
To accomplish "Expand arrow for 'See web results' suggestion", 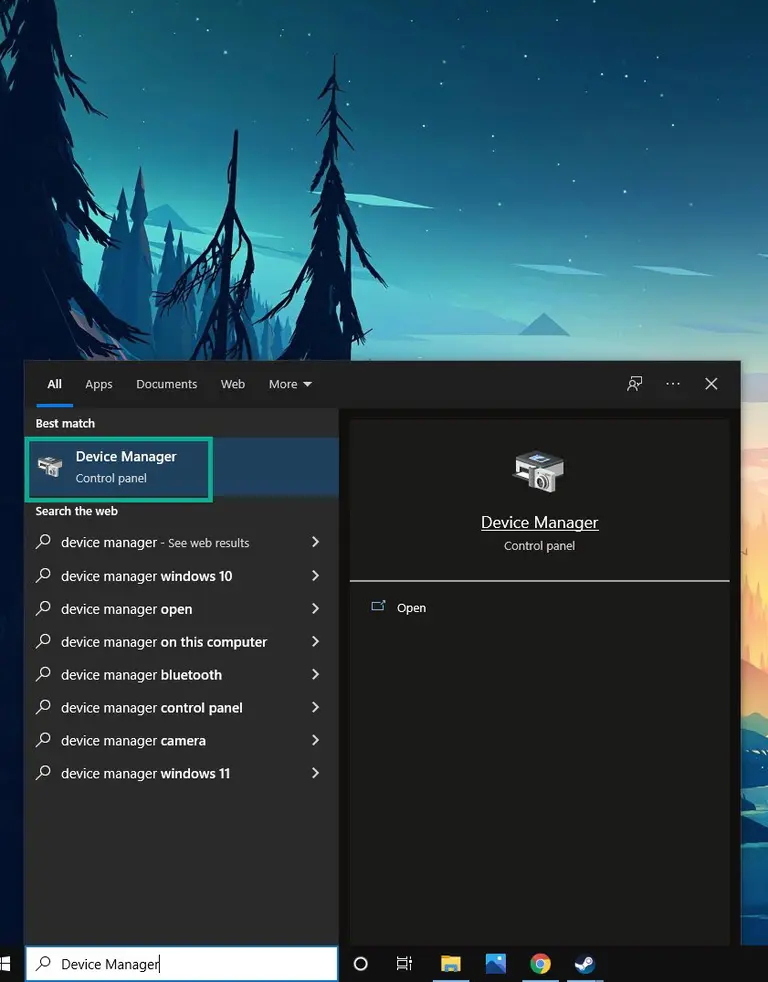I will (316, 542).
